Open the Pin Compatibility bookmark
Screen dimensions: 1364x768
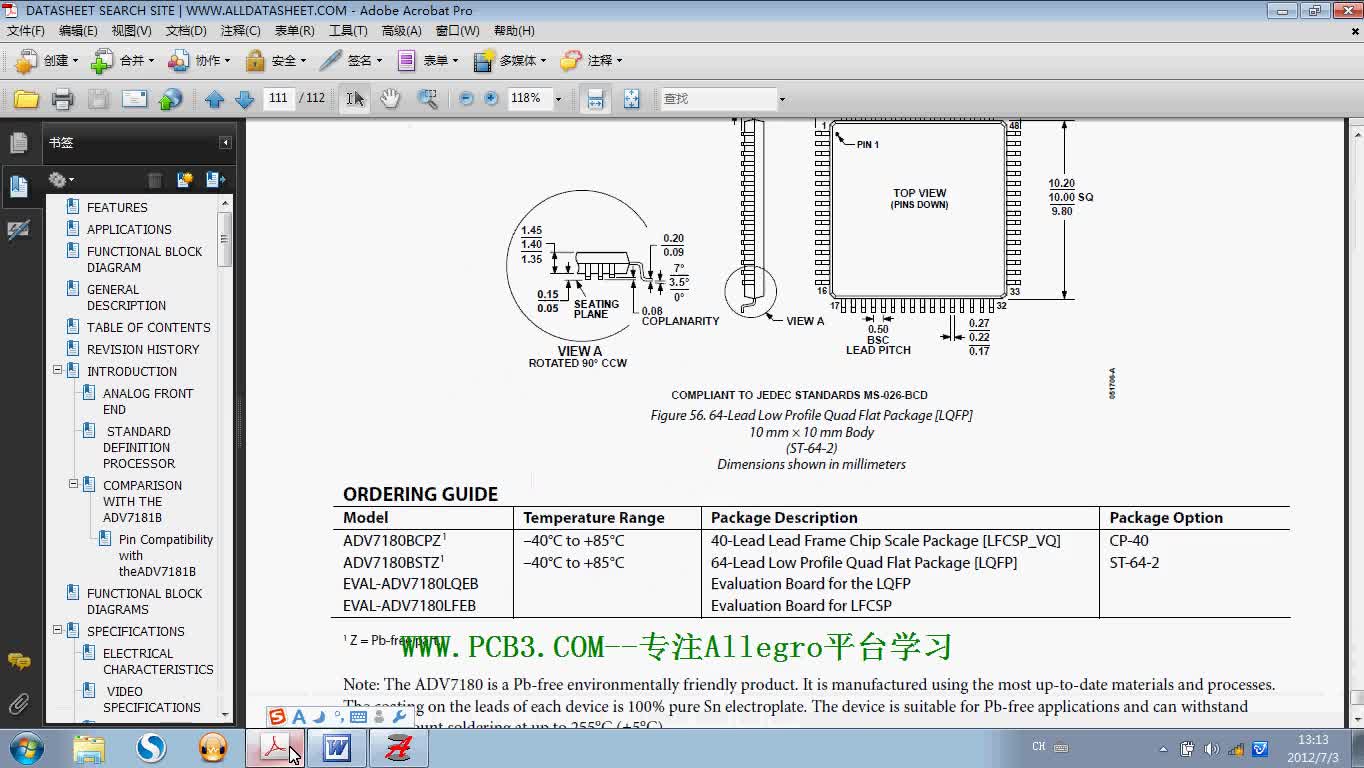click(166, 555)
